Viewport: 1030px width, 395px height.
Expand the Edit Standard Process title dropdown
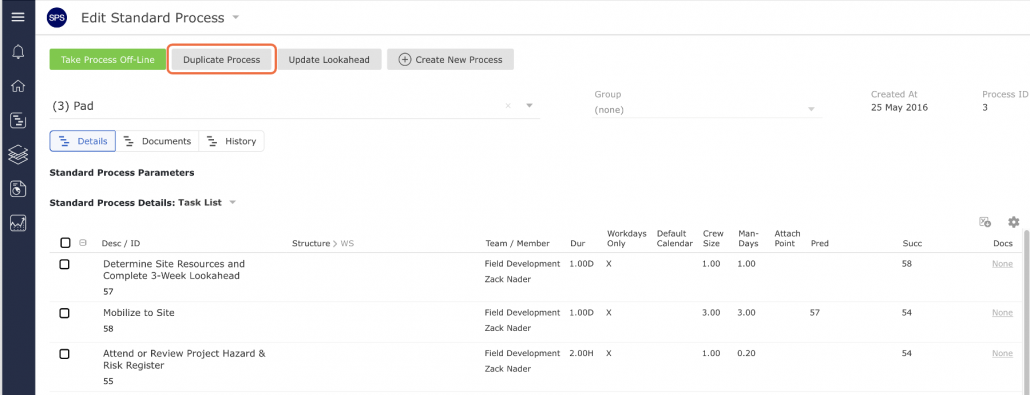coord(236,18)
